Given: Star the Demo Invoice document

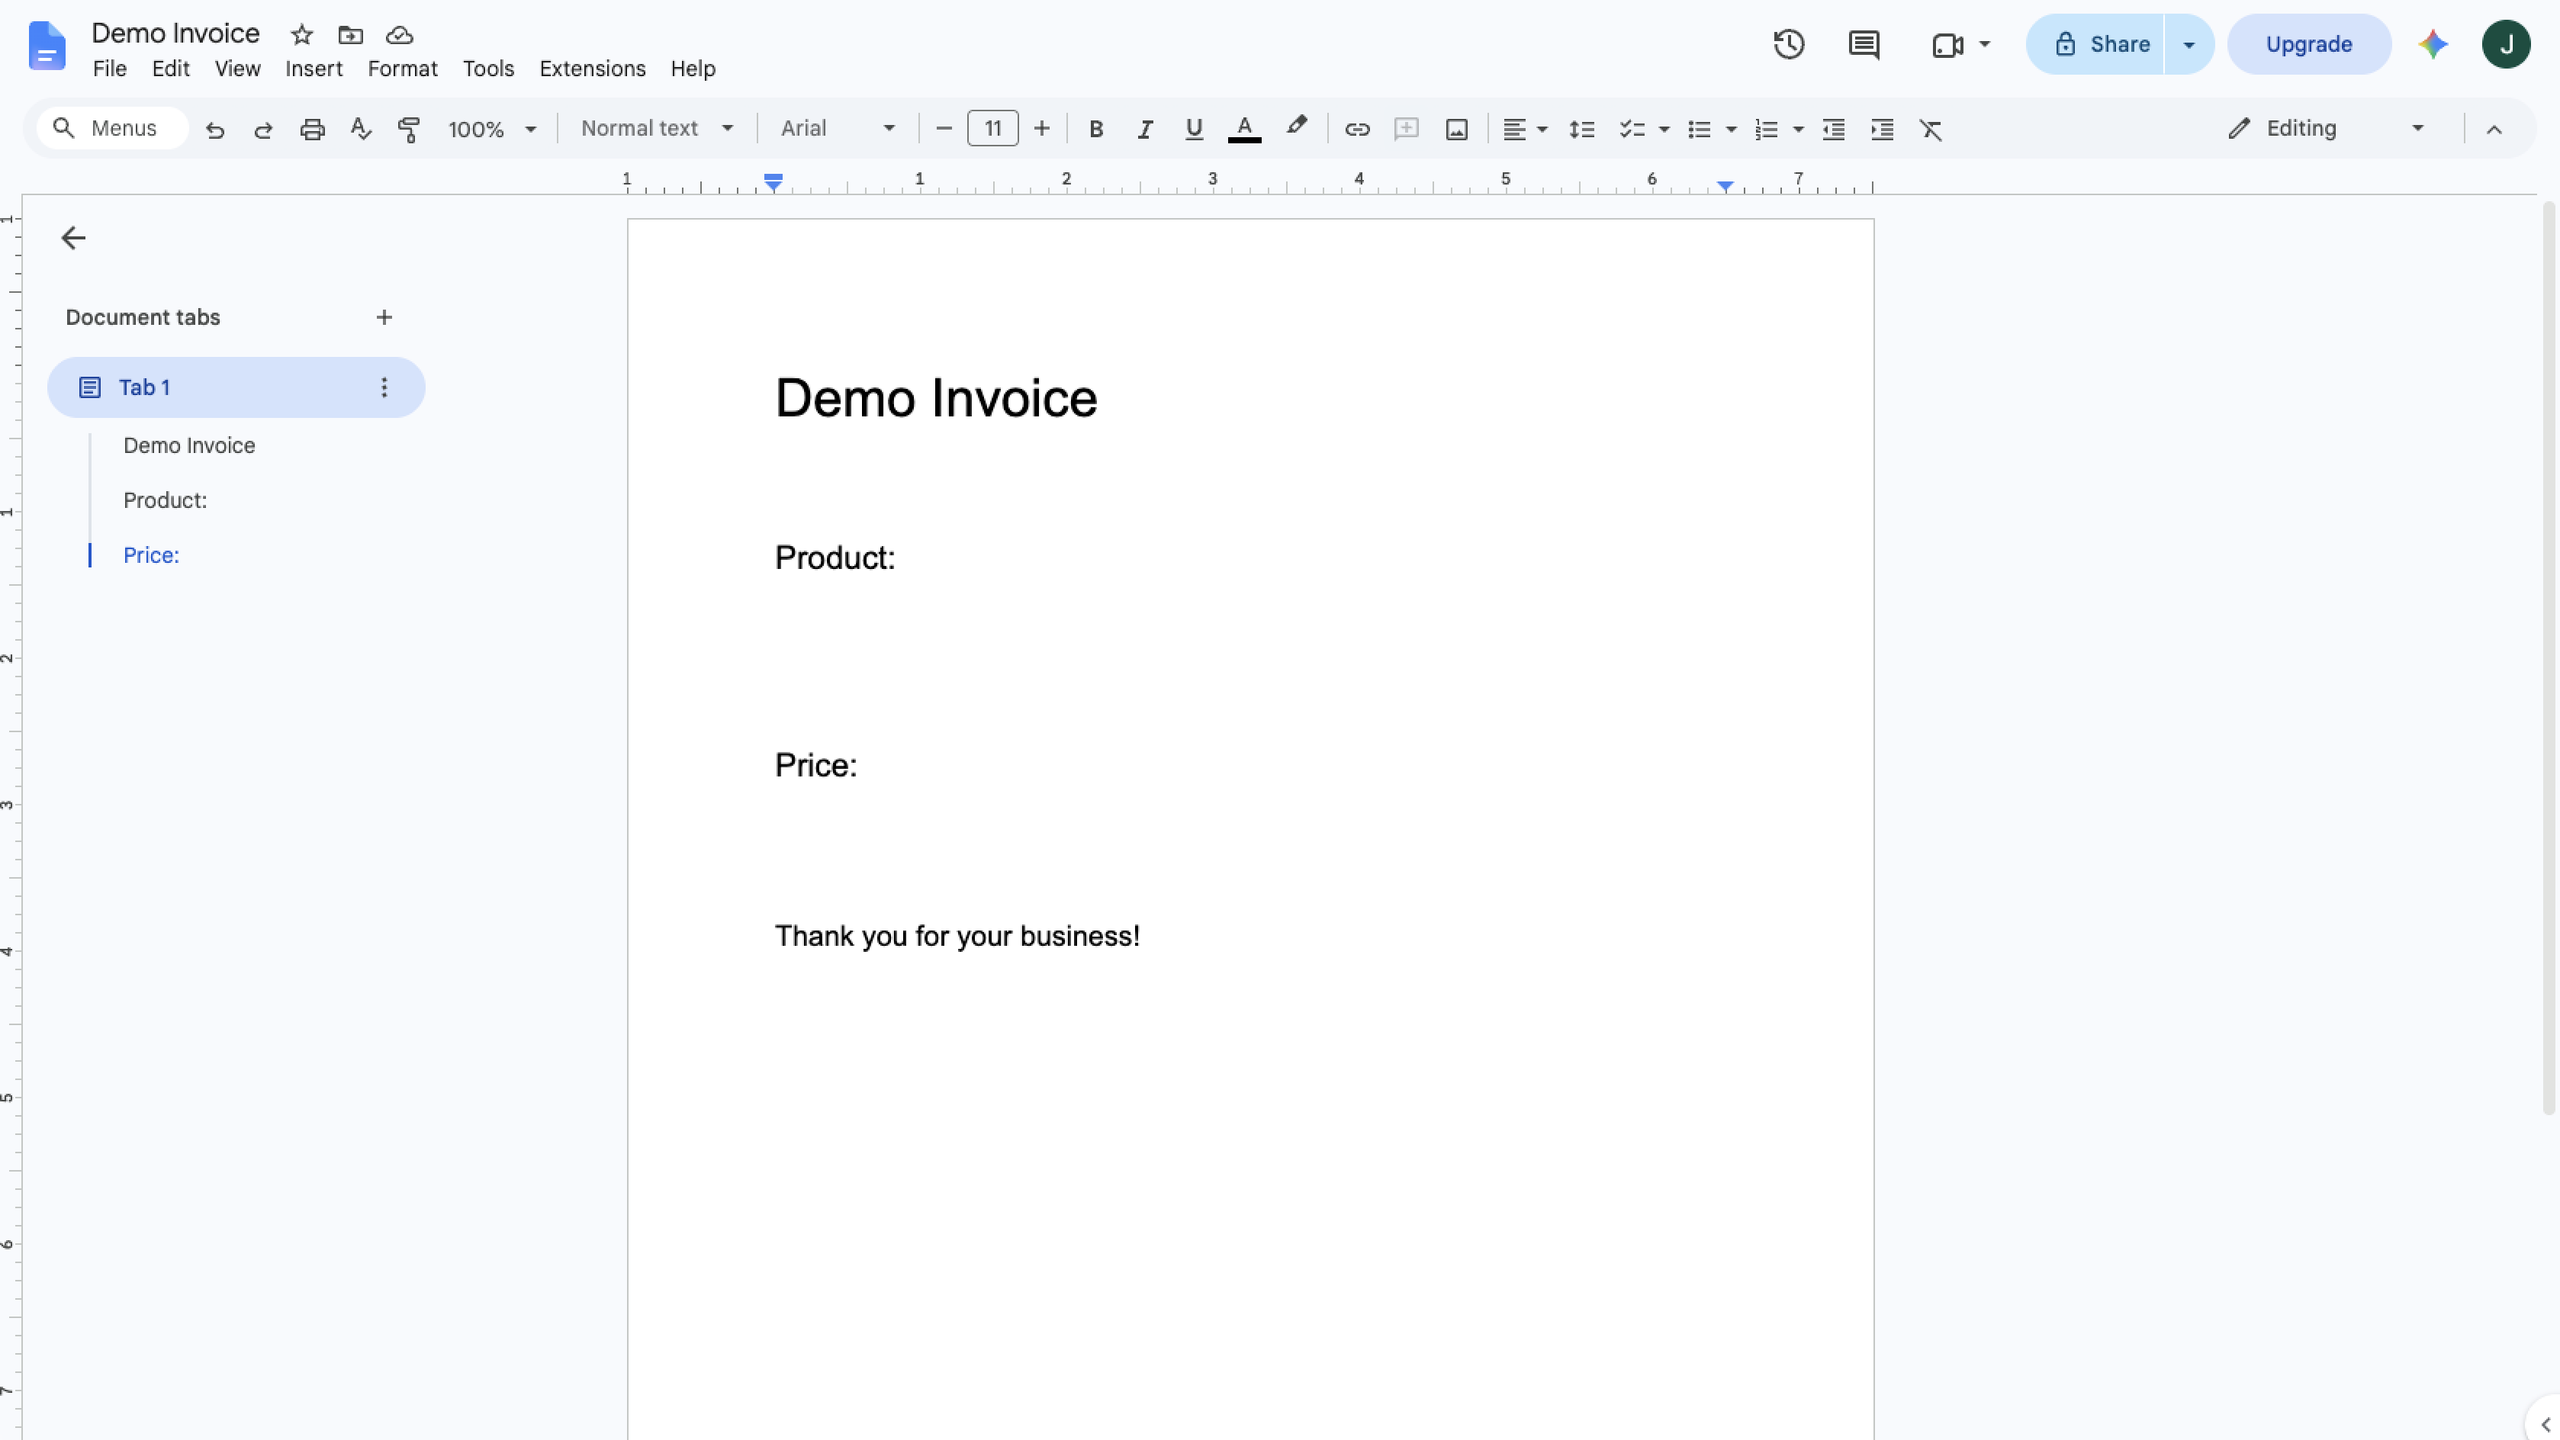Looking at the screenshot, I should click(302, 35).
